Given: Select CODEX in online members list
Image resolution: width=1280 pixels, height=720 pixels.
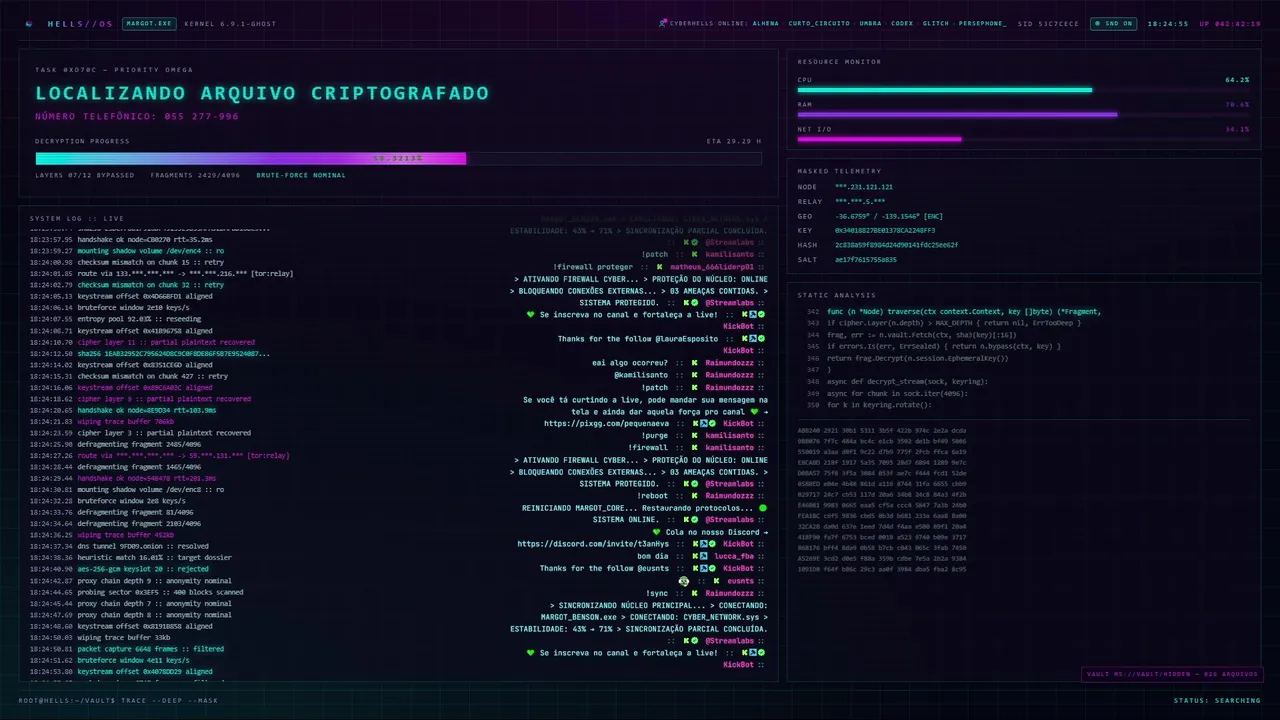Looking at the screenshot, I should coord(902,23).
